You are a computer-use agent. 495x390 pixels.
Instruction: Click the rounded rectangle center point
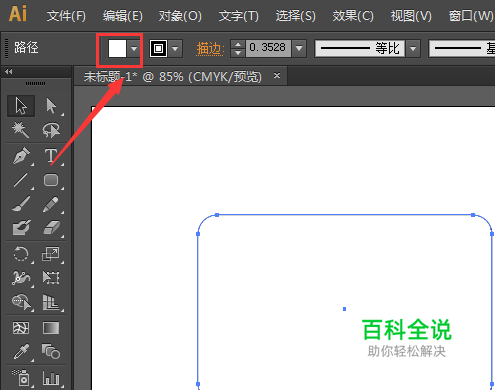click(344, 309)
